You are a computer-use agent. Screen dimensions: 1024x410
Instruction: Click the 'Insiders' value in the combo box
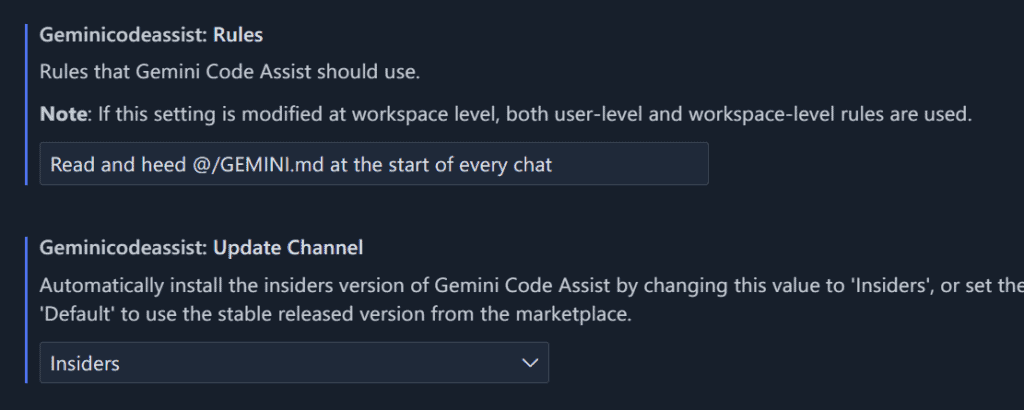(x=85, y=363)
